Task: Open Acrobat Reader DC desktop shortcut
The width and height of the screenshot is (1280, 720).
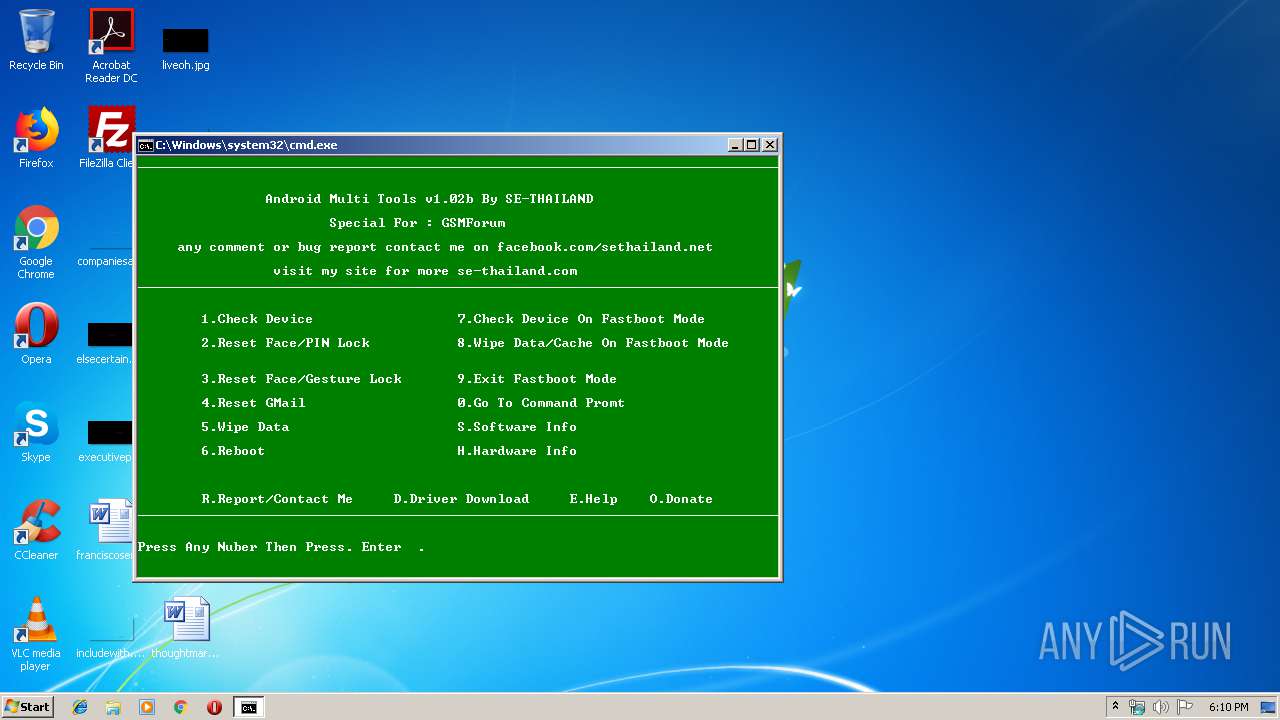Action: 111,45
